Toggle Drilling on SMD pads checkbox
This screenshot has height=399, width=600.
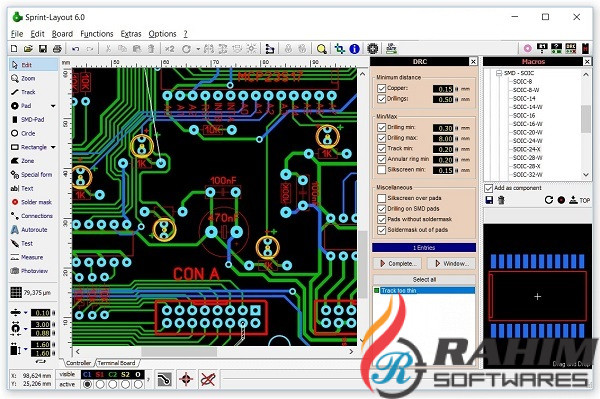(381, 209)
